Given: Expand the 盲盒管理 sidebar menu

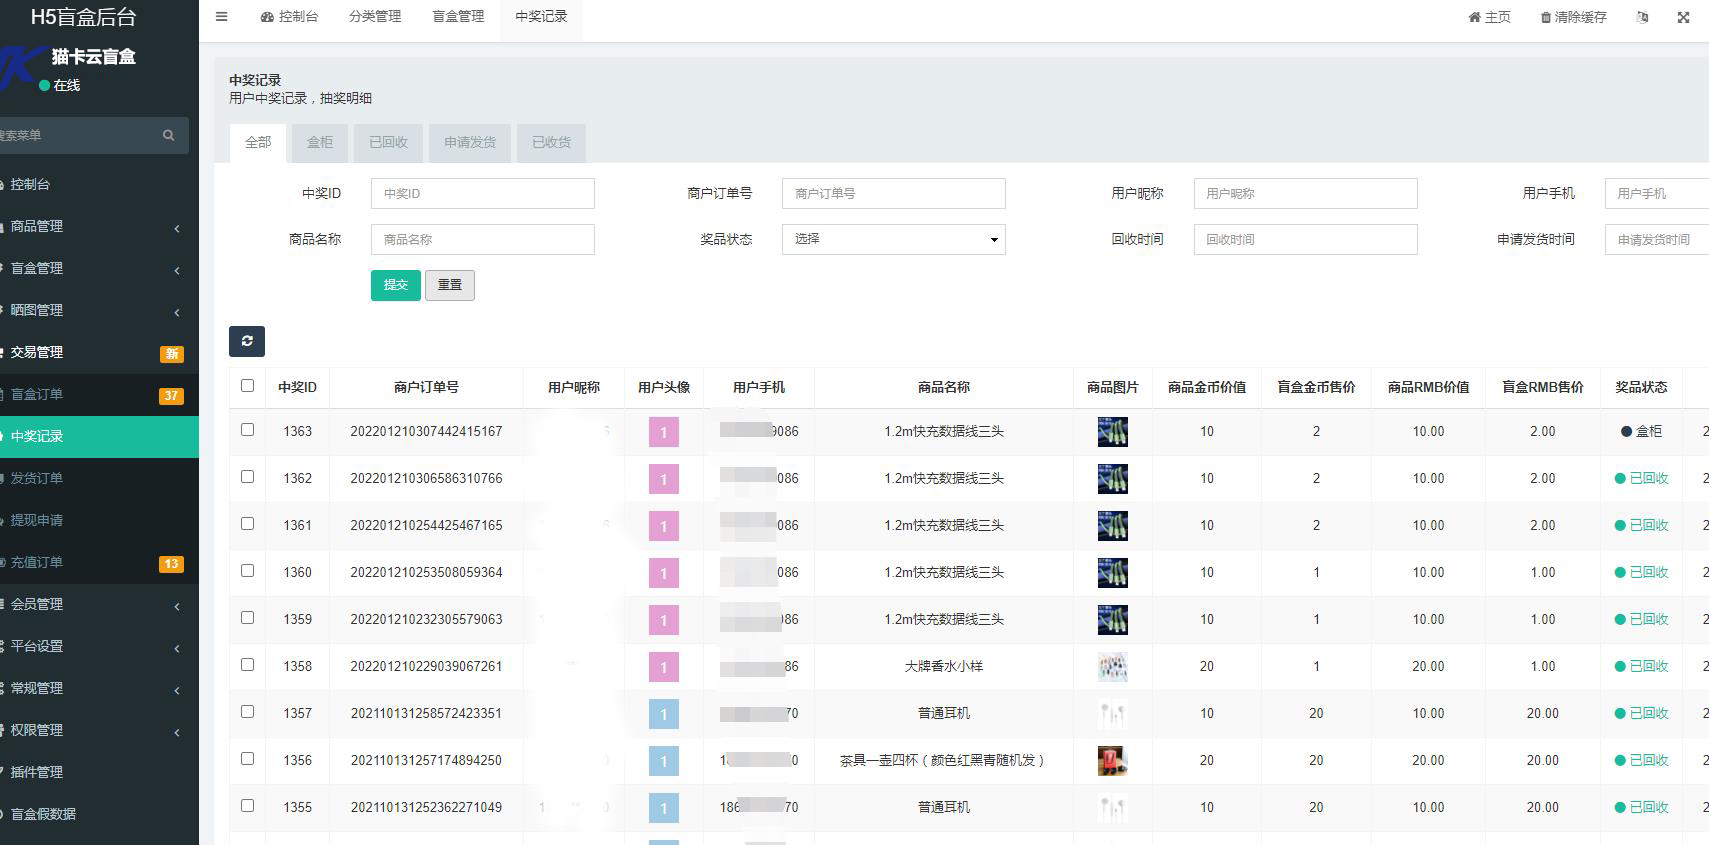Looking at the screenshot, I should (x=99, y=269).
